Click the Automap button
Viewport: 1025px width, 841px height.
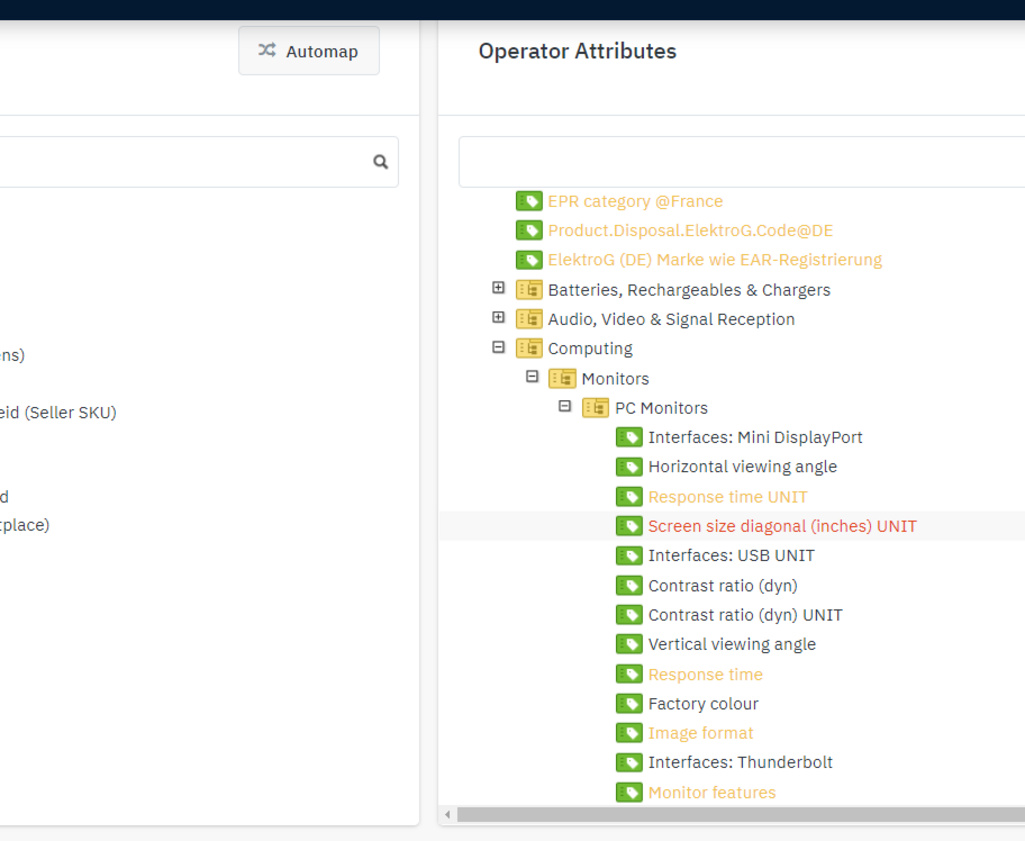coord(309,51)
